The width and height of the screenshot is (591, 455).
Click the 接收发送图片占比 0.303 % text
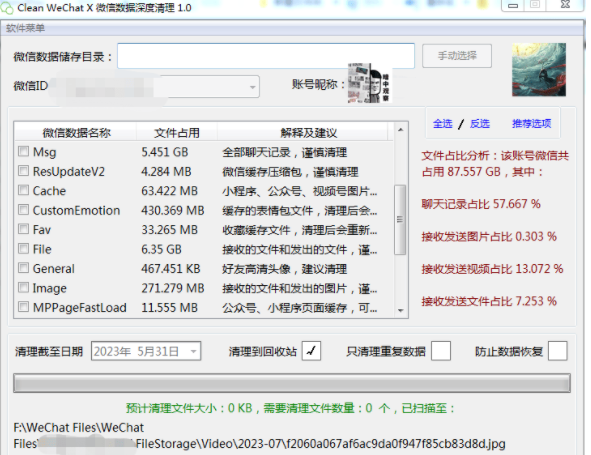click(x=489, y=236)
